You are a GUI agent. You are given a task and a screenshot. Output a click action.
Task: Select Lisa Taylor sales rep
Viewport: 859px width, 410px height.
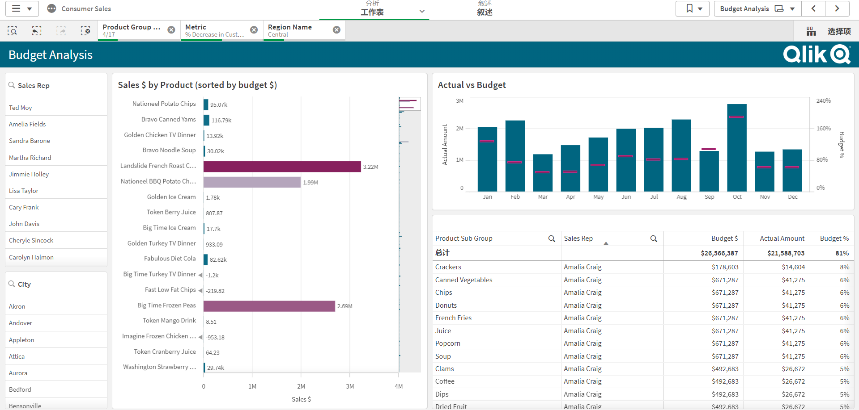[56, 191]
